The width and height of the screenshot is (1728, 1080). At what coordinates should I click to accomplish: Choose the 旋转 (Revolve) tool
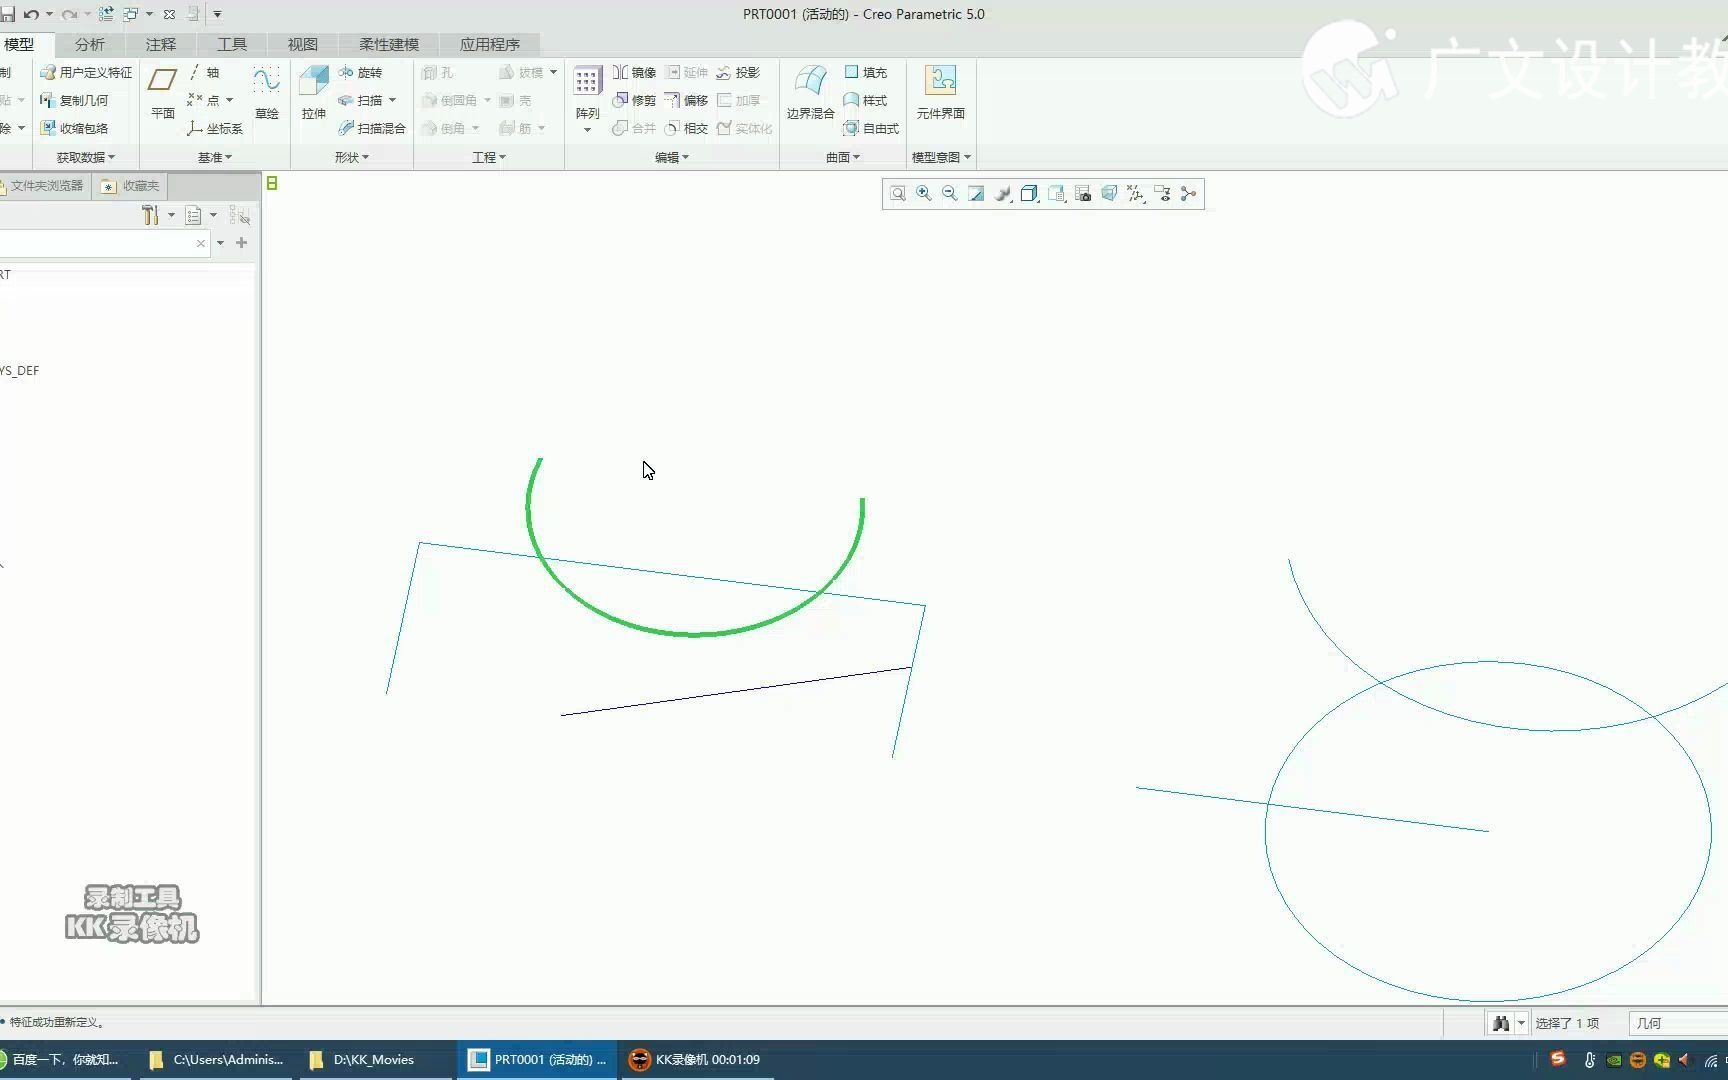point(361,72)
